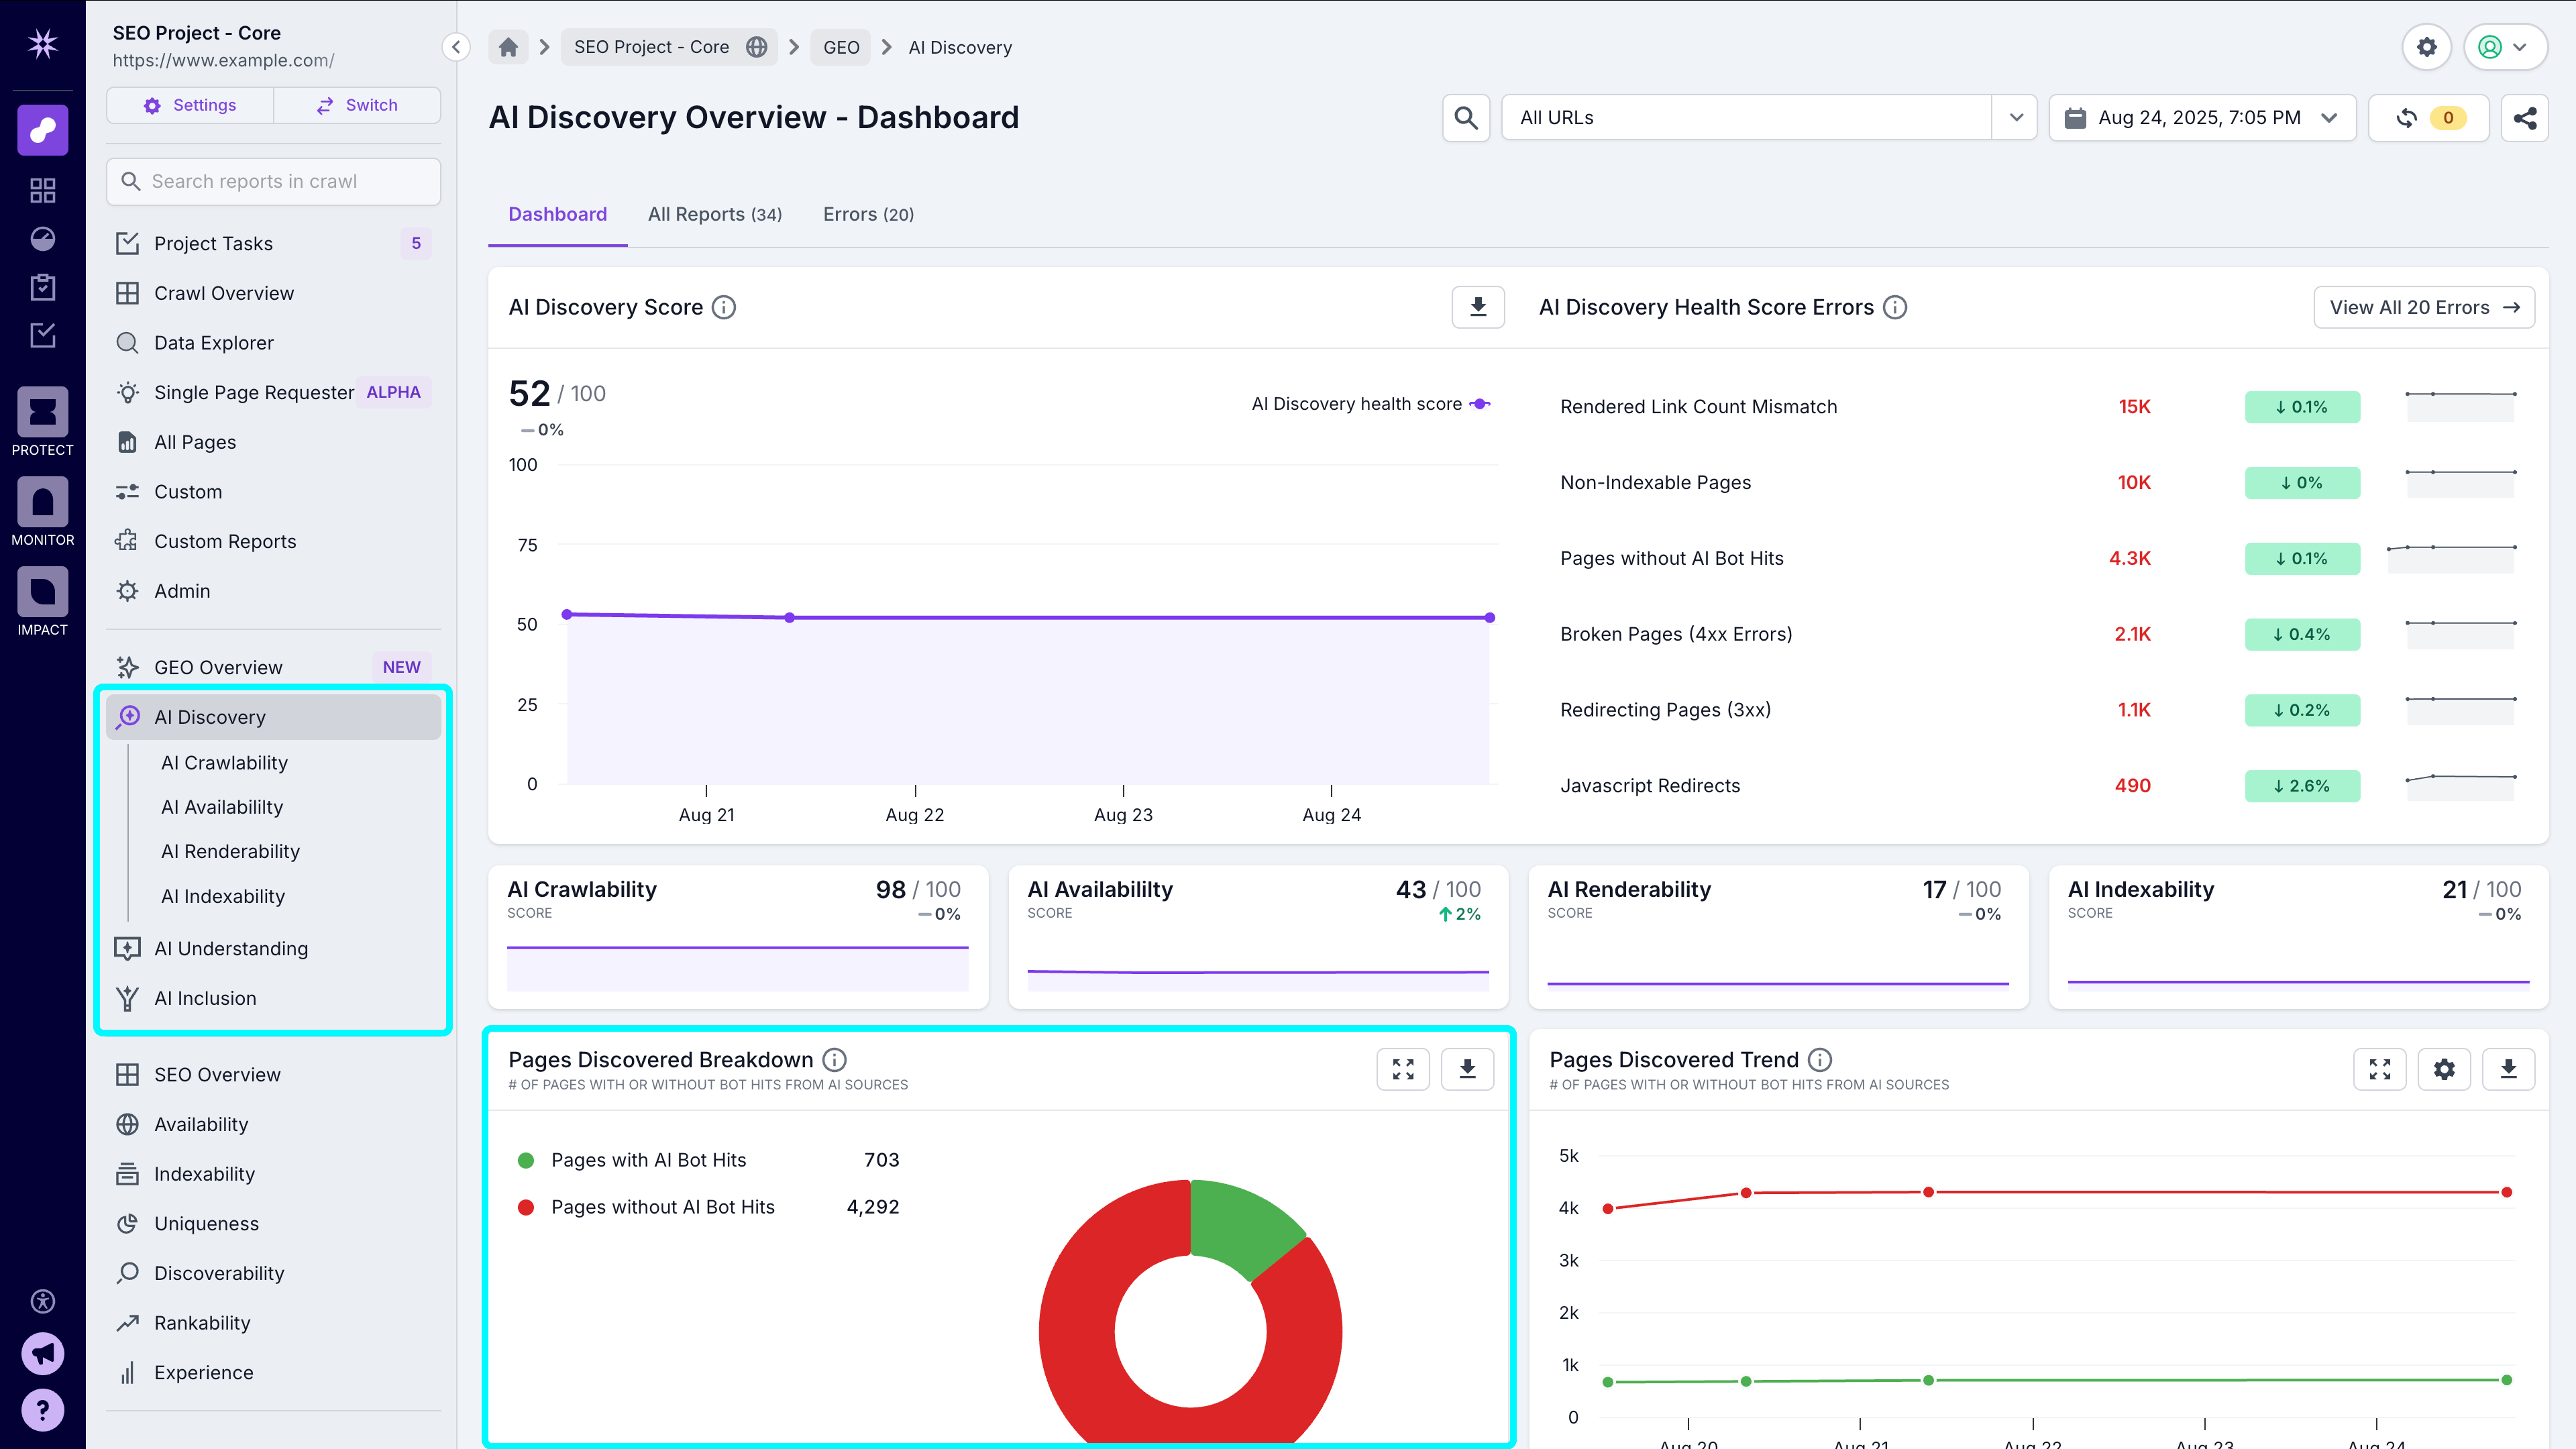Hide the Pages without AI Bot Hits series
Screen dimensions: 2576x1449
click(663, 1207)
